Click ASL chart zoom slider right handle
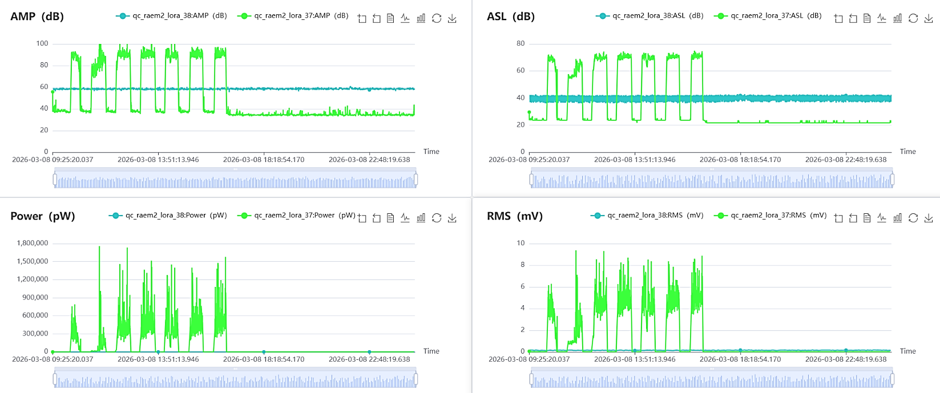Screen dimensions: 940x393 pyautogui.click(x=892, y=179)
